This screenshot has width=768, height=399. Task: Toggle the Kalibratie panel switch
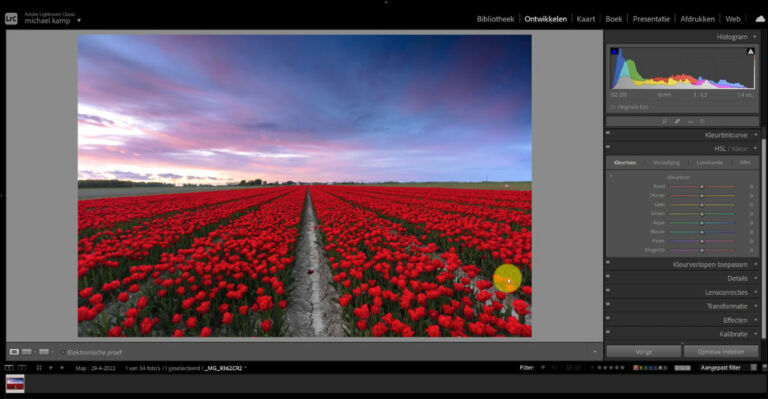click(x=608, y=332)
